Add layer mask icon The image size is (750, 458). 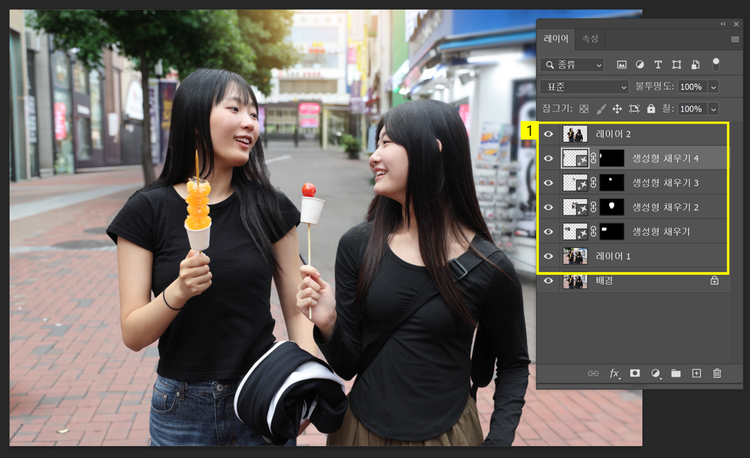coord(635,373)
